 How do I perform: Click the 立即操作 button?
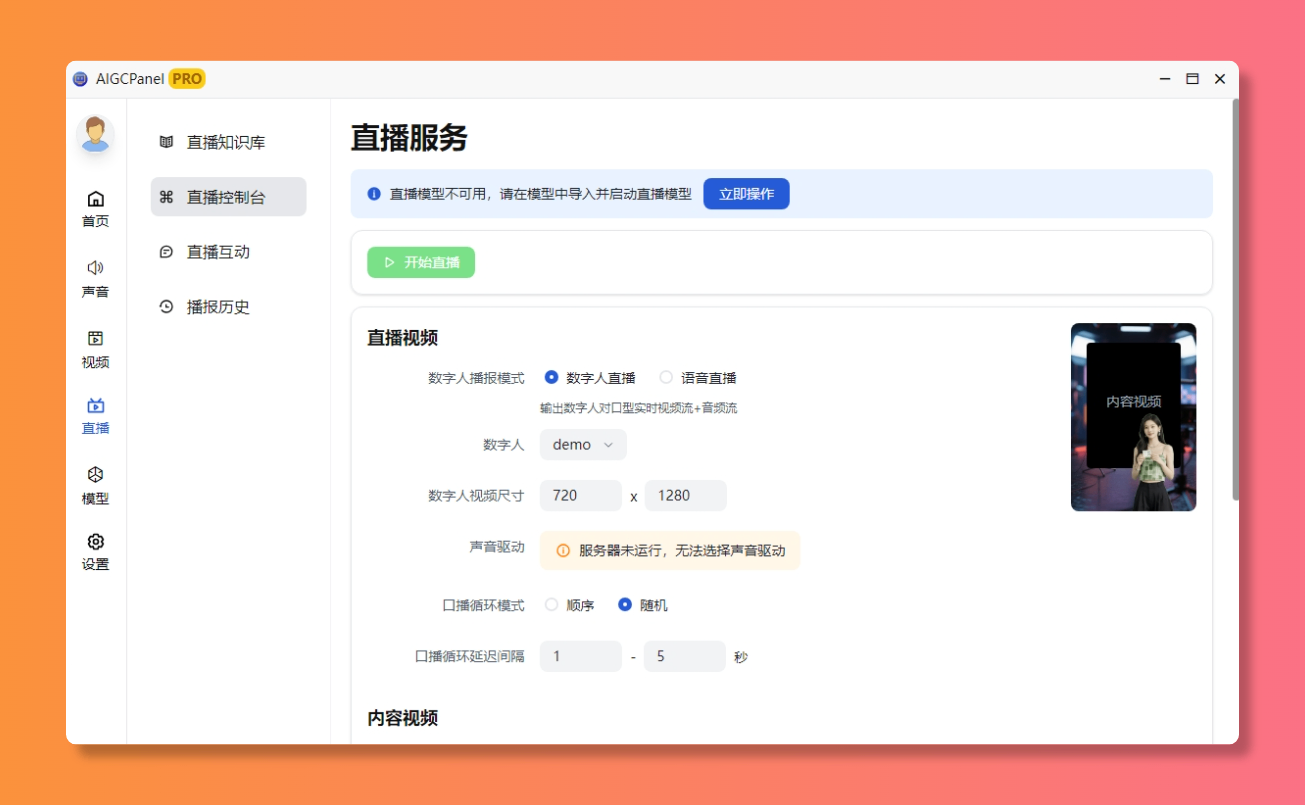coord(746,194)
